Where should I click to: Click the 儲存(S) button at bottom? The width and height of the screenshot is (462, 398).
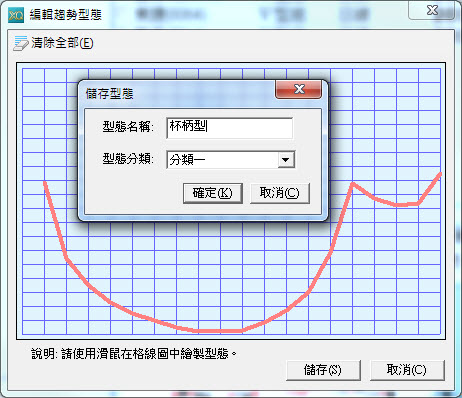point(323,370)
